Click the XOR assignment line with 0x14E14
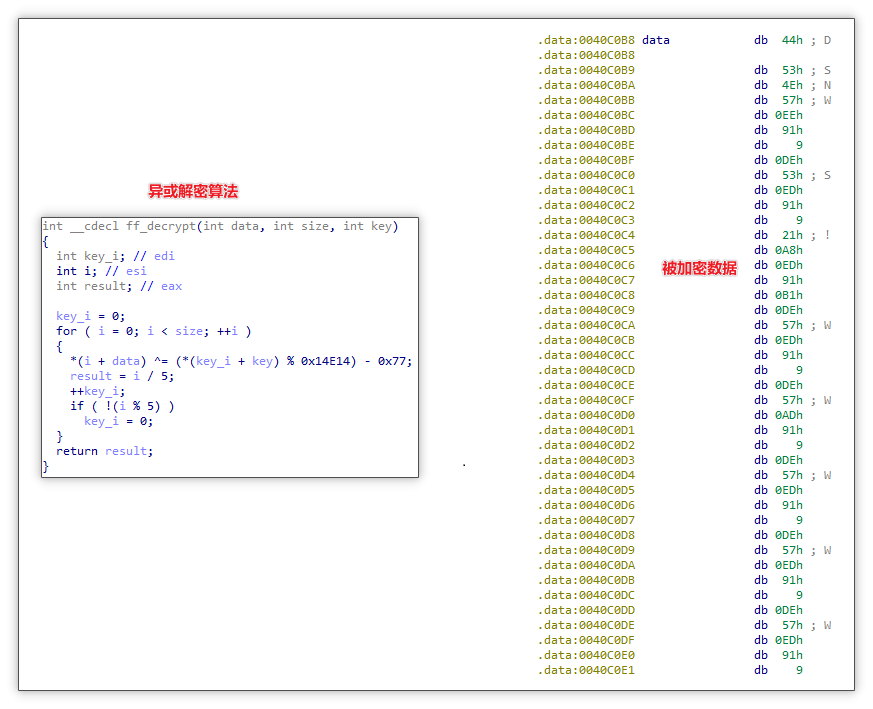The width and height of the screenshot is (873, 709). (240, 361)
